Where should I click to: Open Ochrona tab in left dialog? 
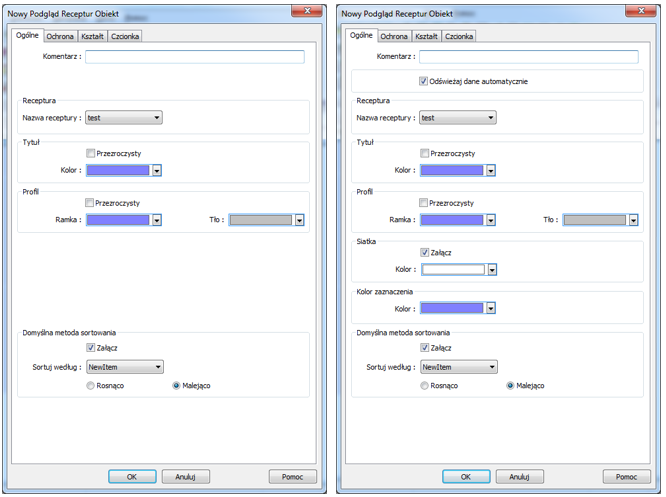point(60,37)
